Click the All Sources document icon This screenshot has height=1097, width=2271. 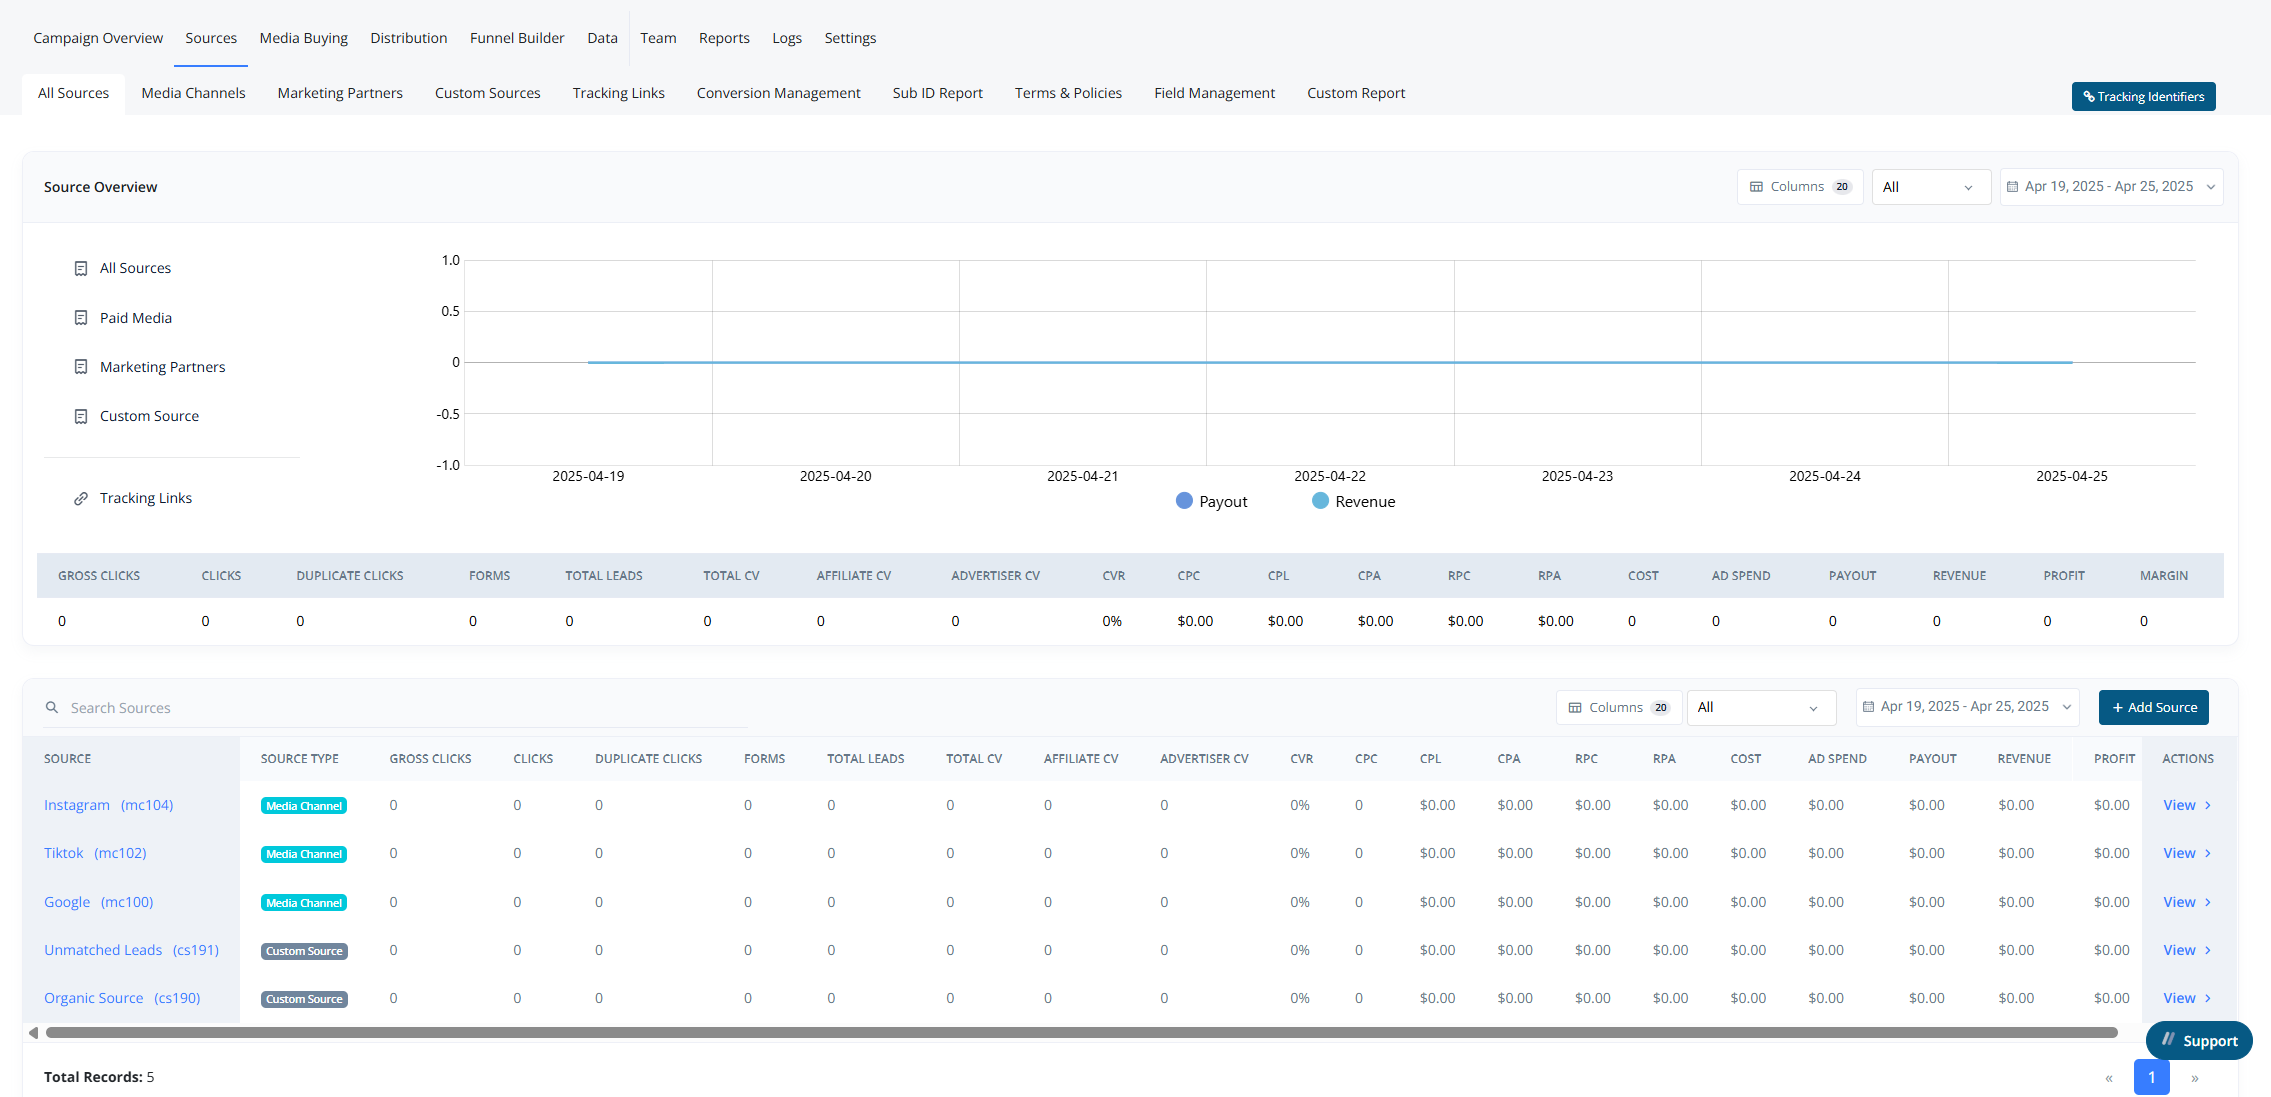pos(81,268)
